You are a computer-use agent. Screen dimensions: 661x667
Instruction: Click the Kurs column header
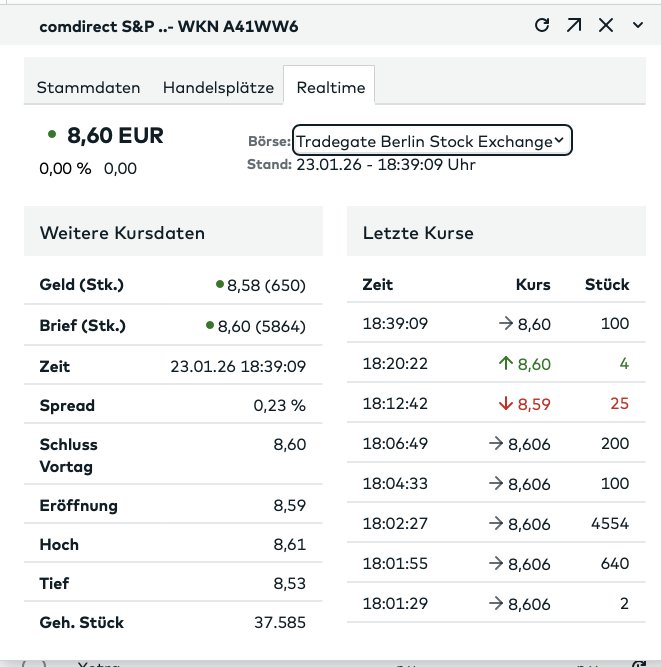pos(533,285)
